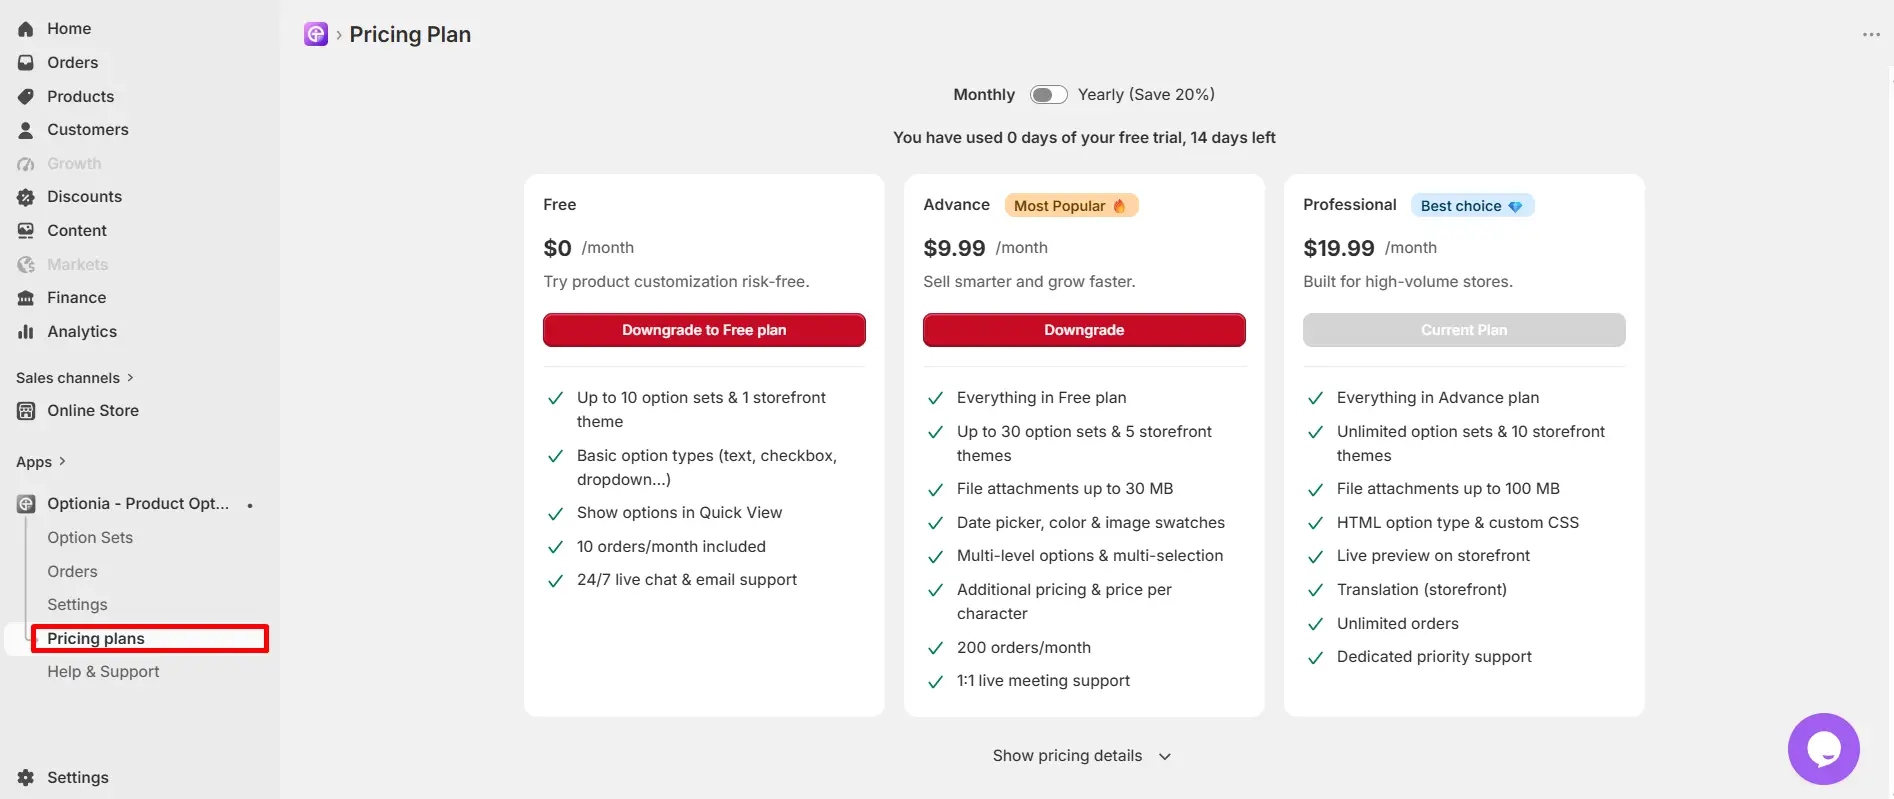
Task: Click the Home icon in sidebar
Action: (x=26, y=29)
